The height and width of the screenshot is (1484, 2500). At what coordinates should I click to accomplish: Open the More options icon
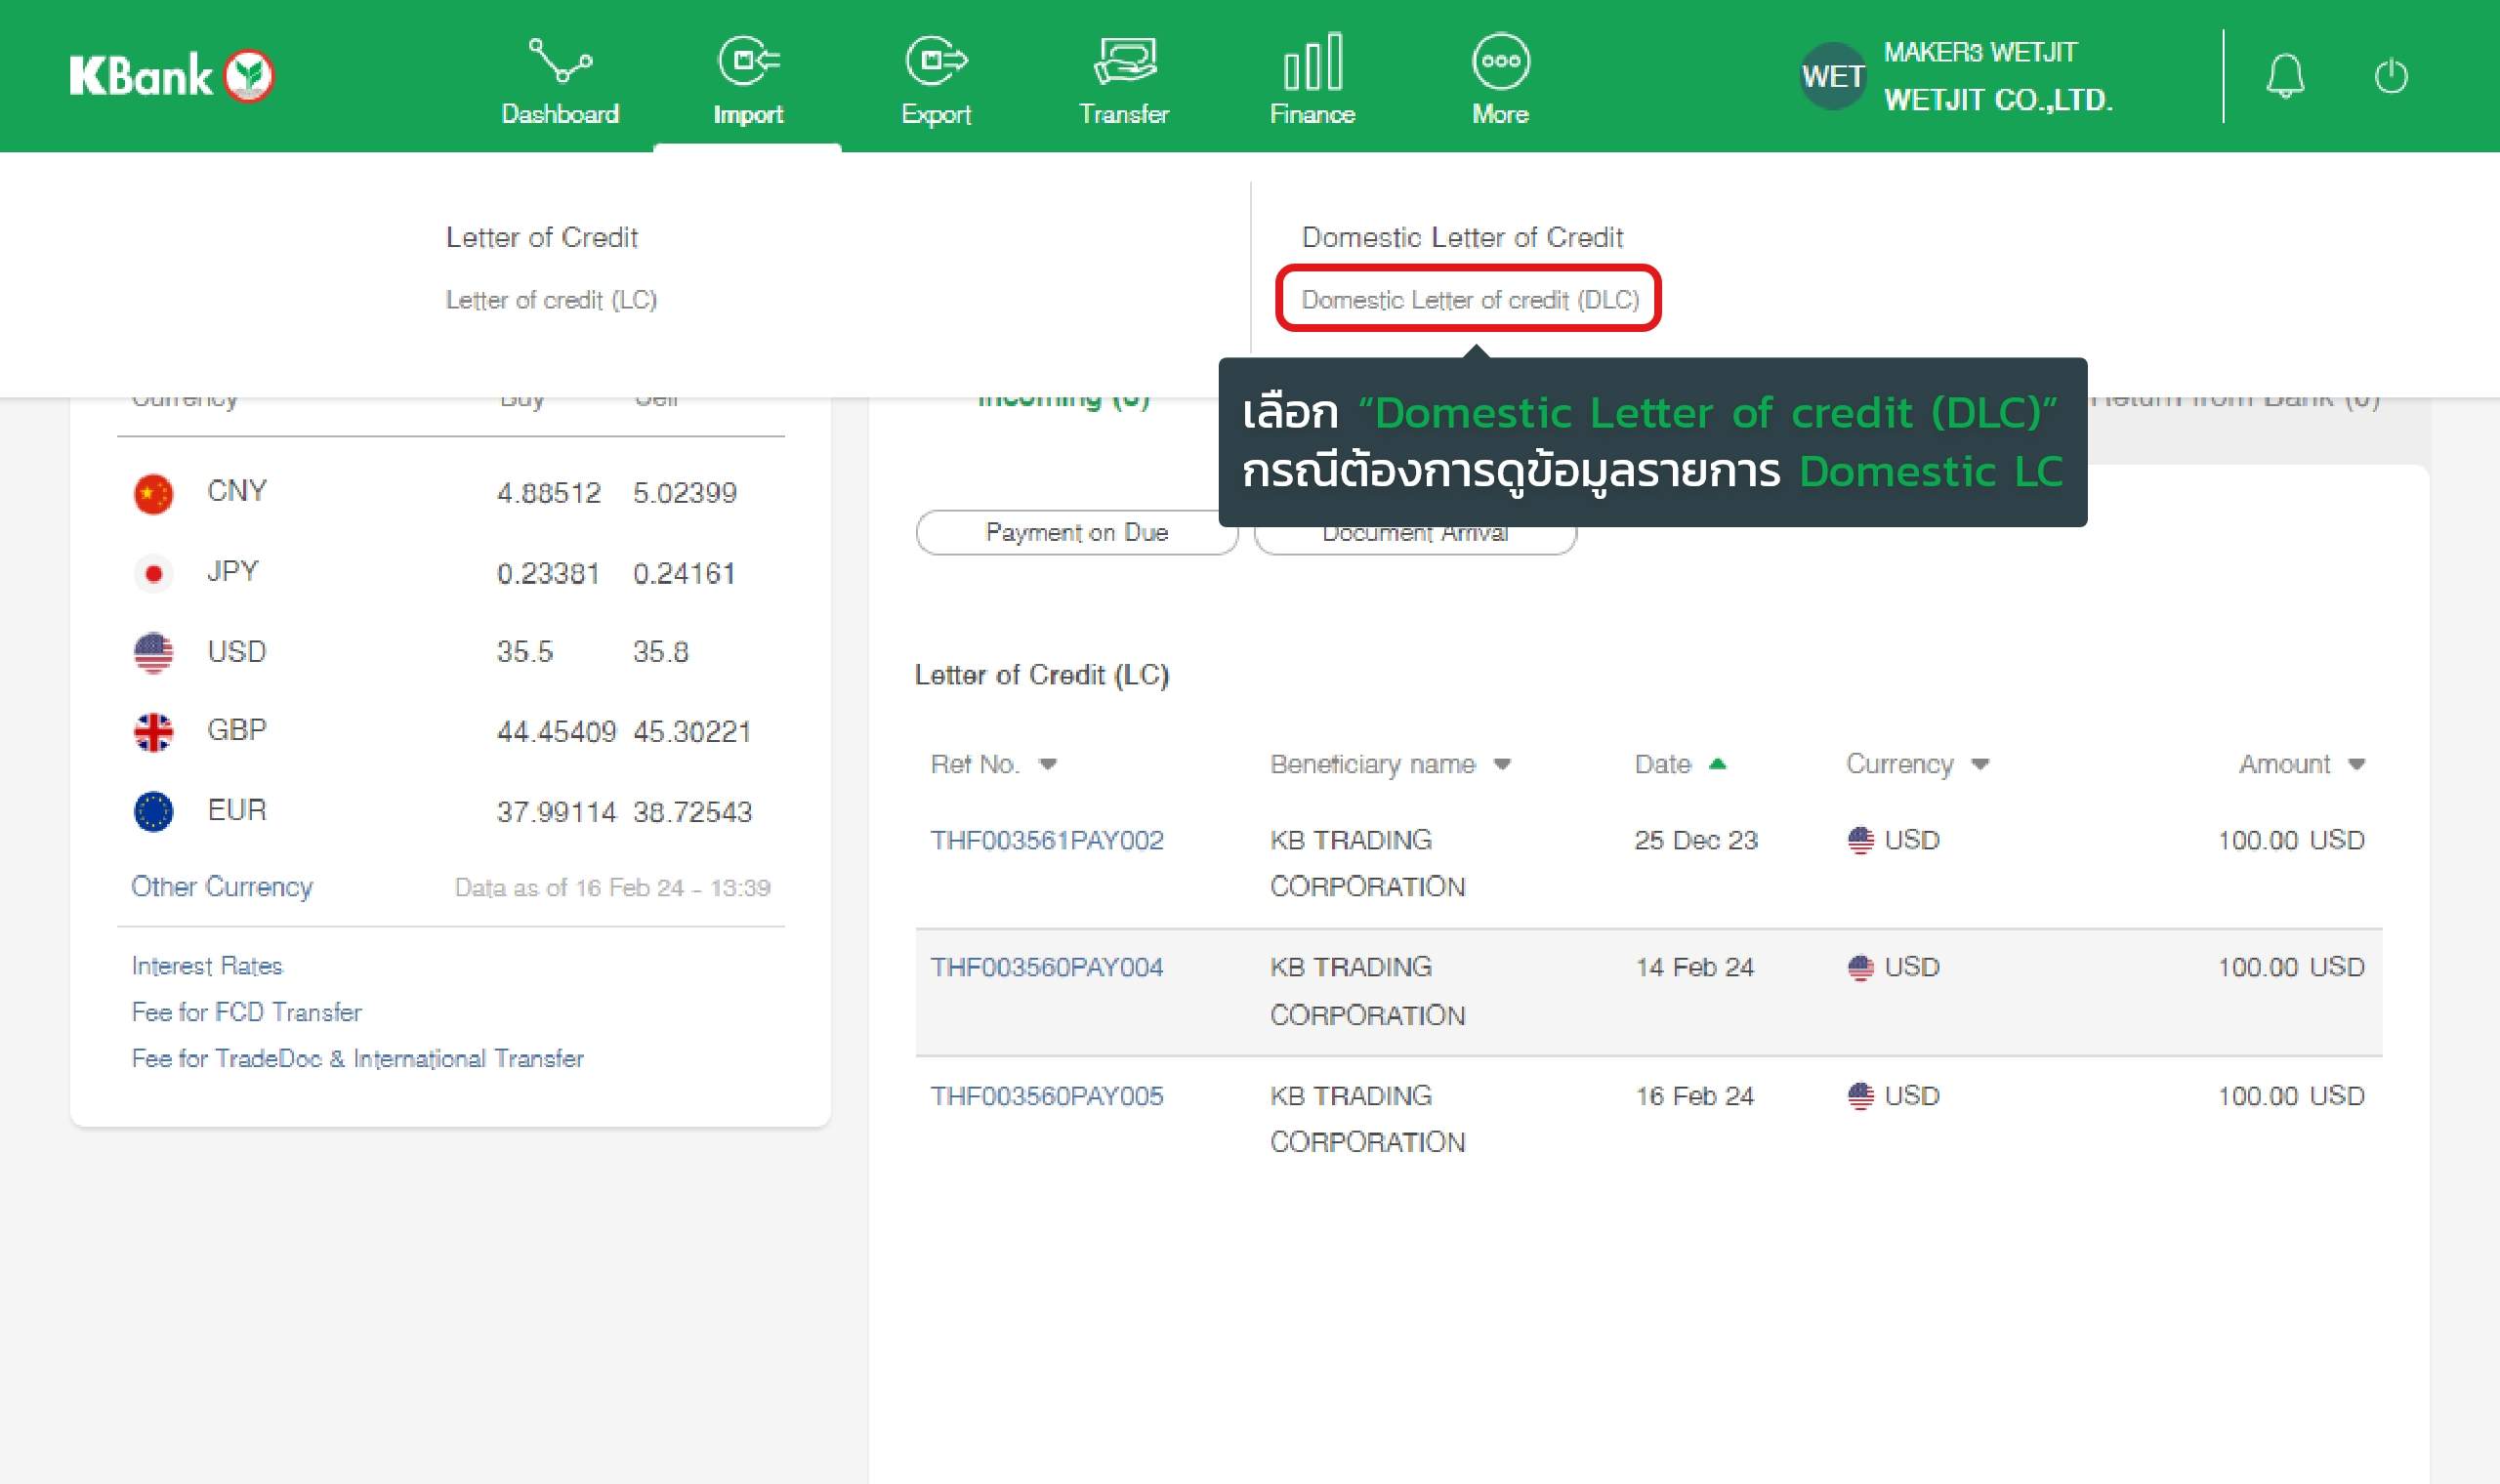(x=1500, y=62)
